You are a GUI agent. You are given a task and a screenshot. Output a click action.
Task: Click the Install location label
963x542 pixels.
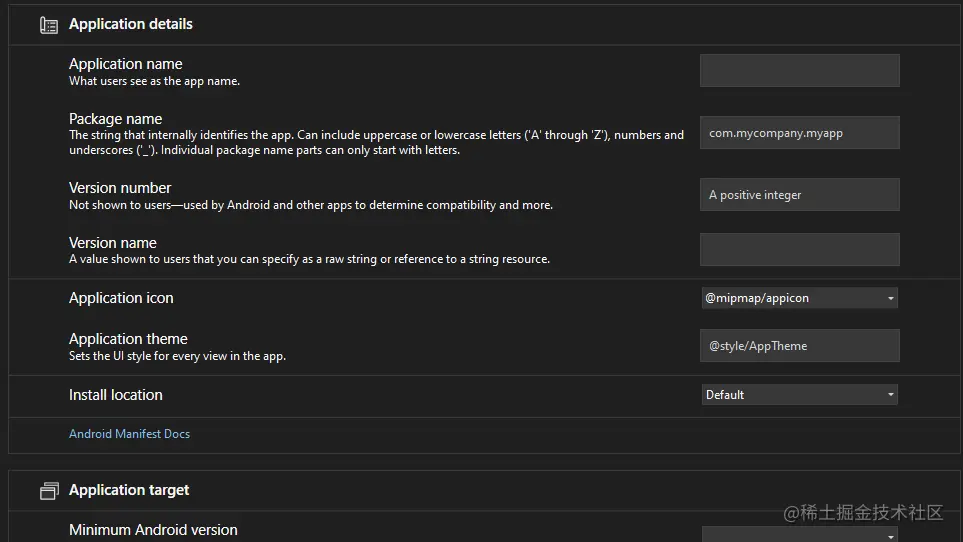point(116,395)
